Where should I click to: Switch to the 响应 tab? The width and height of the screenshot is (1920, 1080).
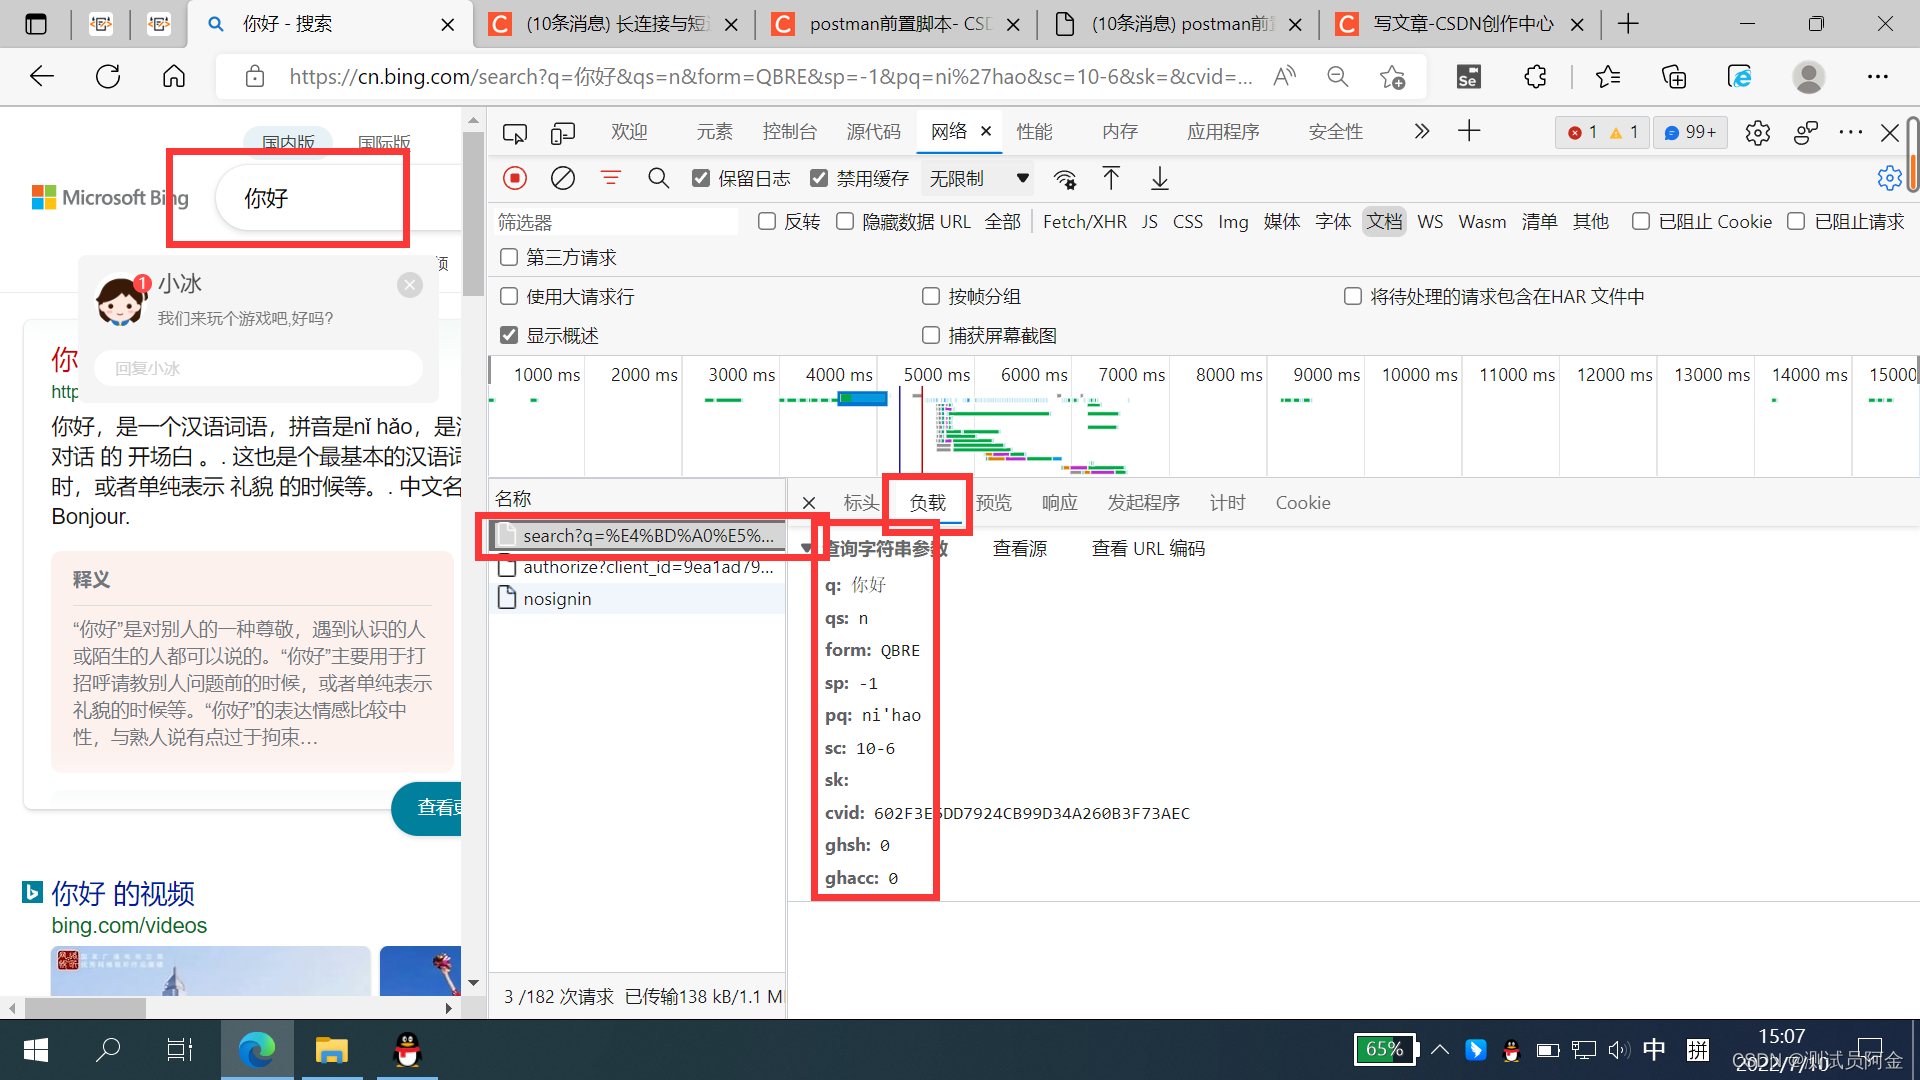pyautogui.click(x=1059, y=503)
